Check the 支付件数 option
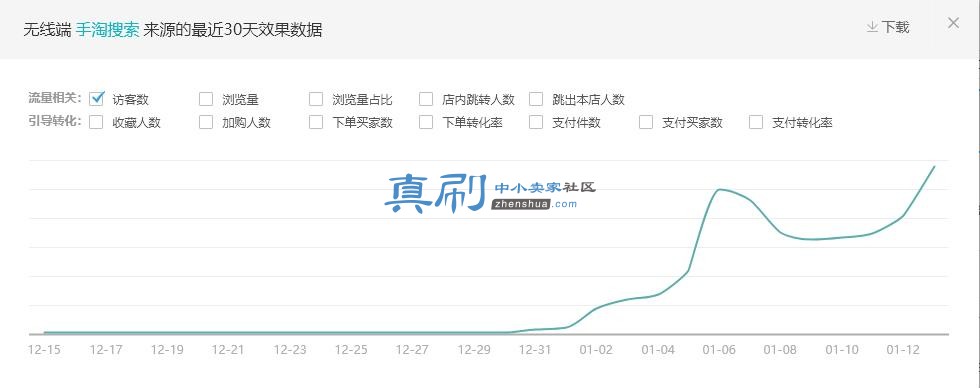980x388 pixels. (x=536, y=122)
